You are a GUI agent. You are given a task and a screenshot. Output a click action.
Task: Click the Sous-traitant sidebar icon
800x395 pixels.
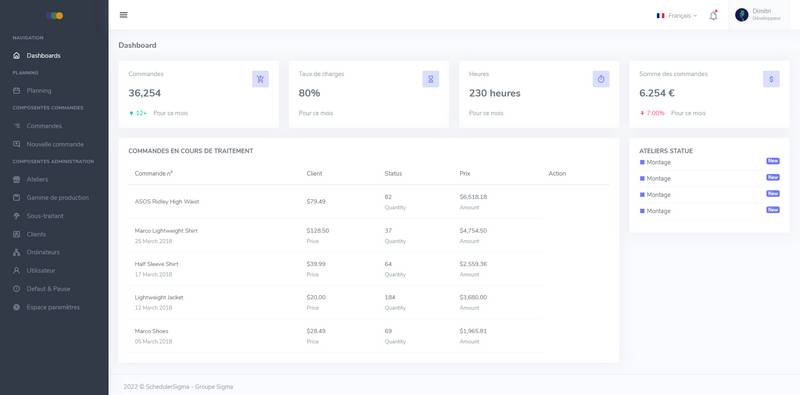click(16, 216)
